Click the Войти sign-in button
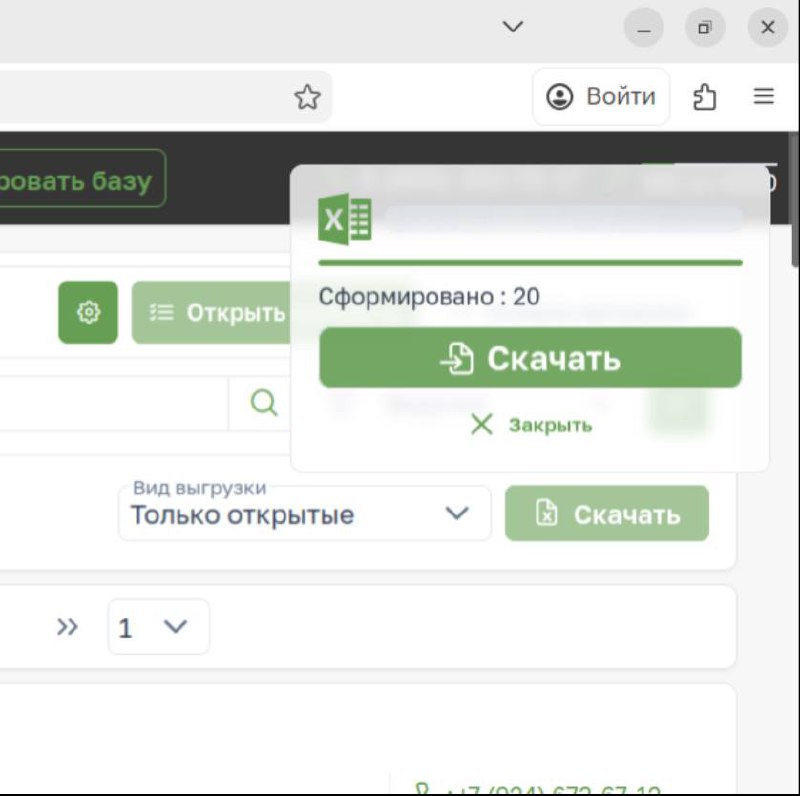Image resolution: width=800 pixels, height=796 pixels. click(601, 96)
